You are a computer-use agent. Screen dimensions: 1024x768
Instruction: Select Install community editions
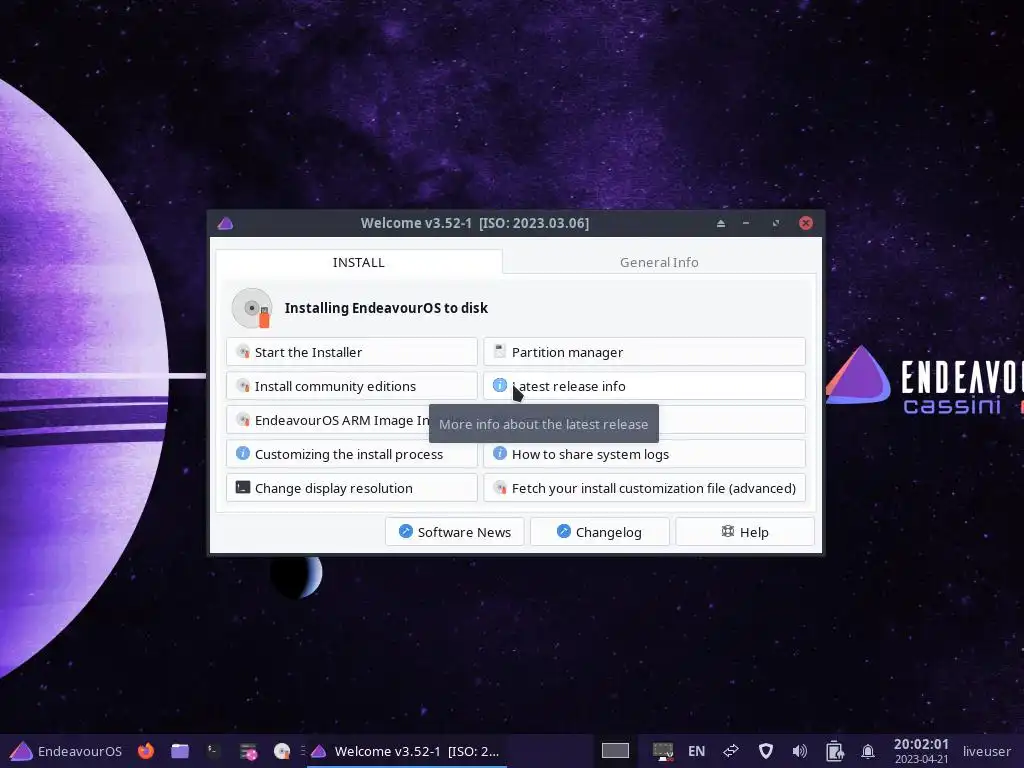click(x=351, y=386)
